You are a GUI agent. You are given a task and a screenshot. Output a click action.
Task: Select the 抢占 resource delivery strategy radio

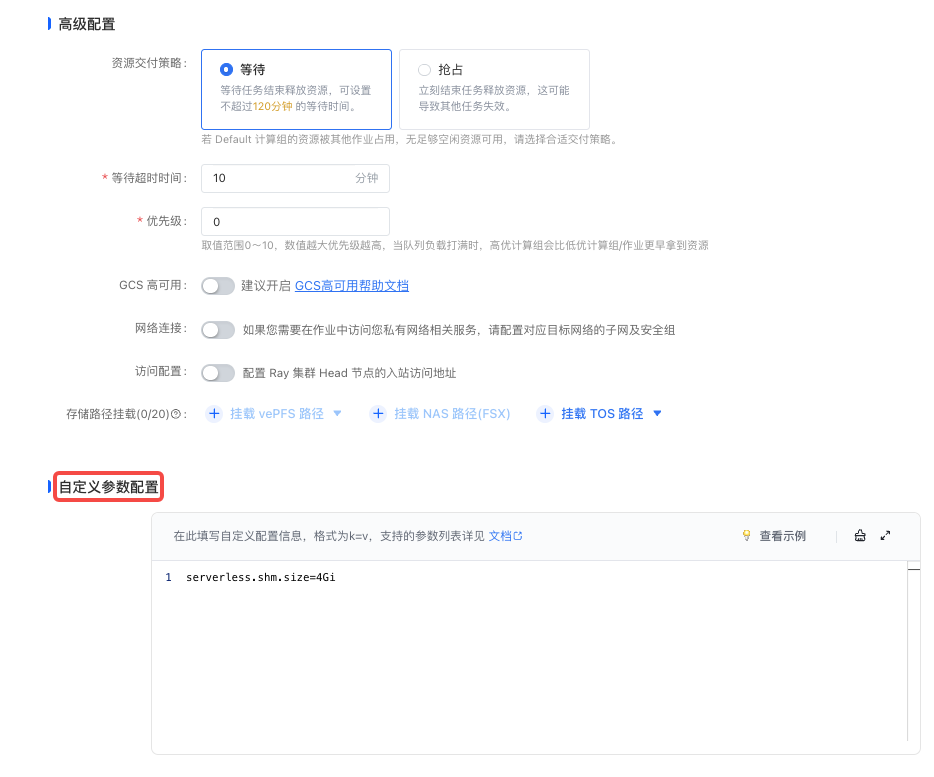424,70
